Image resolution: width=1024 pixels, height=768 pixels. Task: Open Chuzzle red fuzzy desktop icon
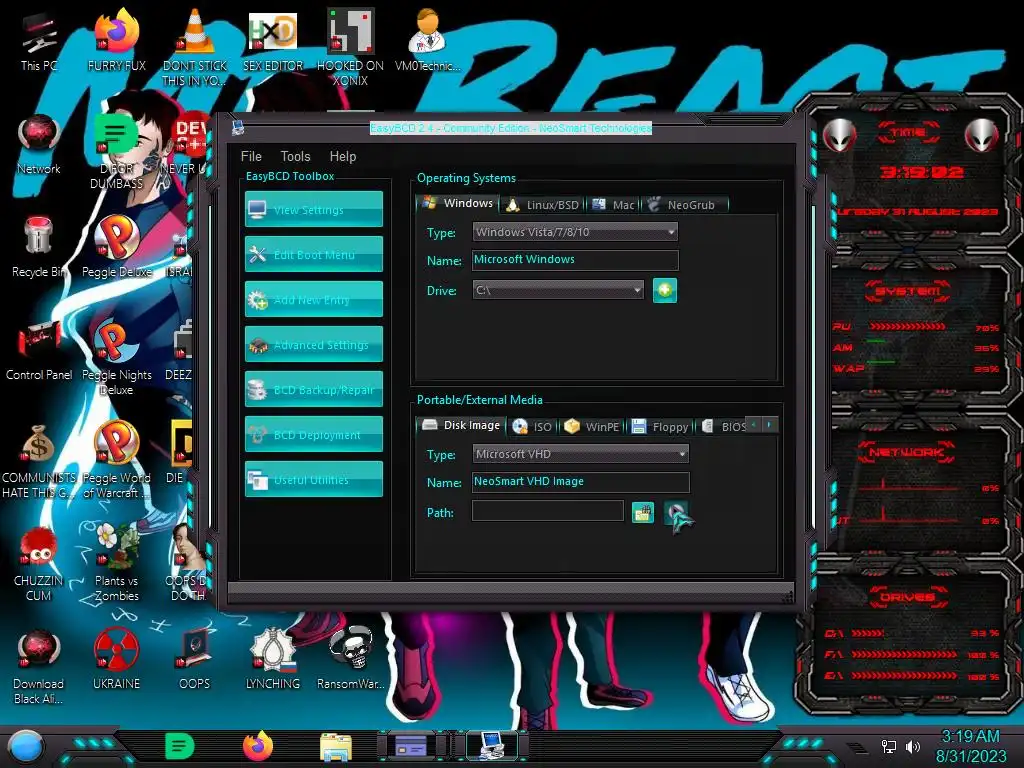39,564
